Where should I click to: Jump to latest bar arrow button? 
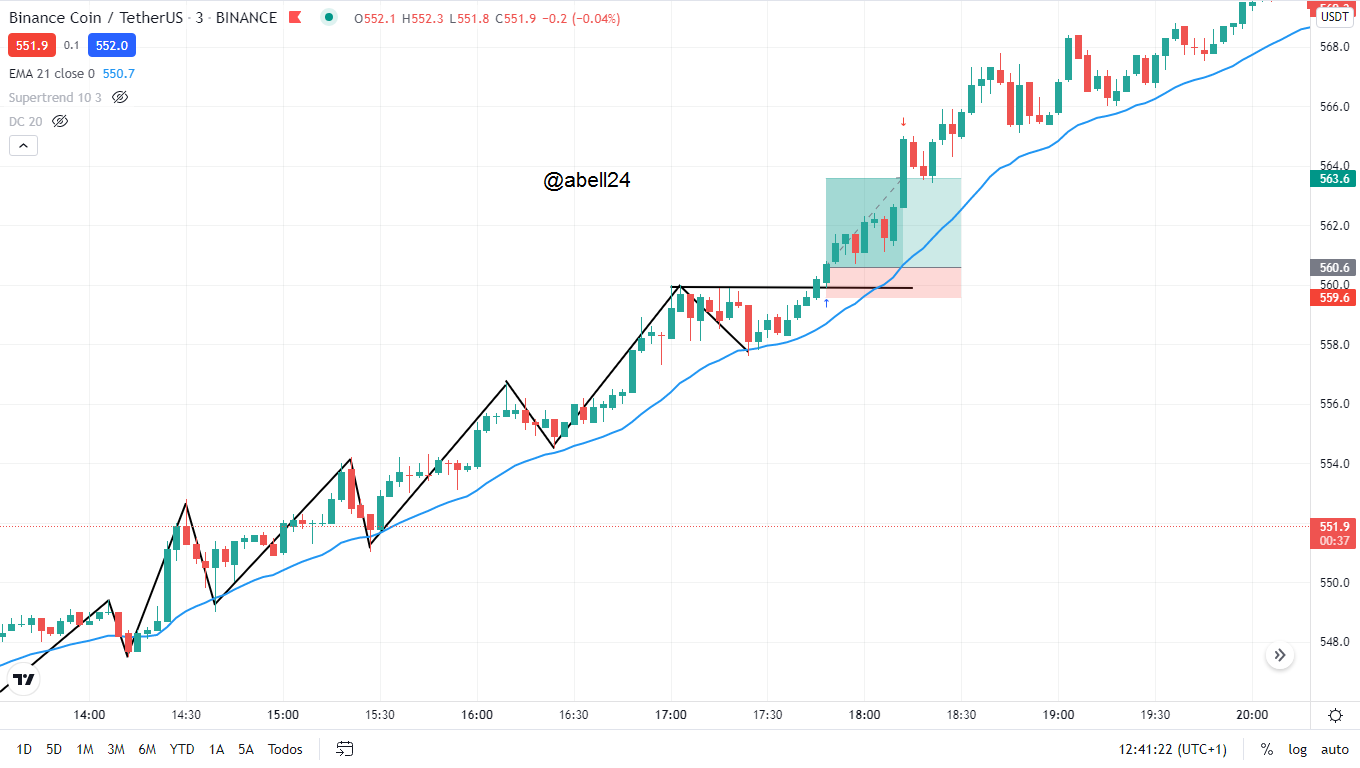1280,657
